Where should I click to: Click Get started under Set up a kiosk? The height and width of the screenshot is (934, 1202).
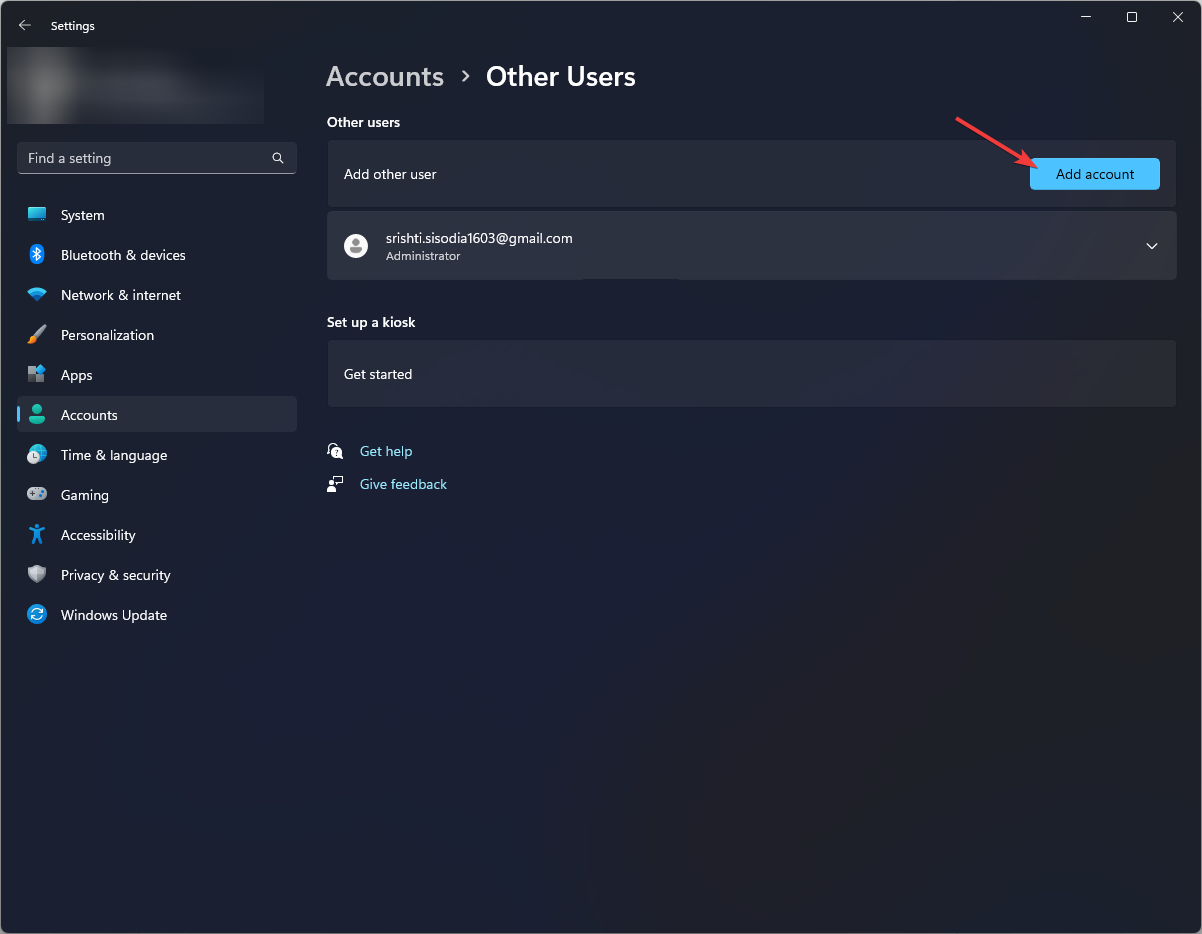(378, 374)
